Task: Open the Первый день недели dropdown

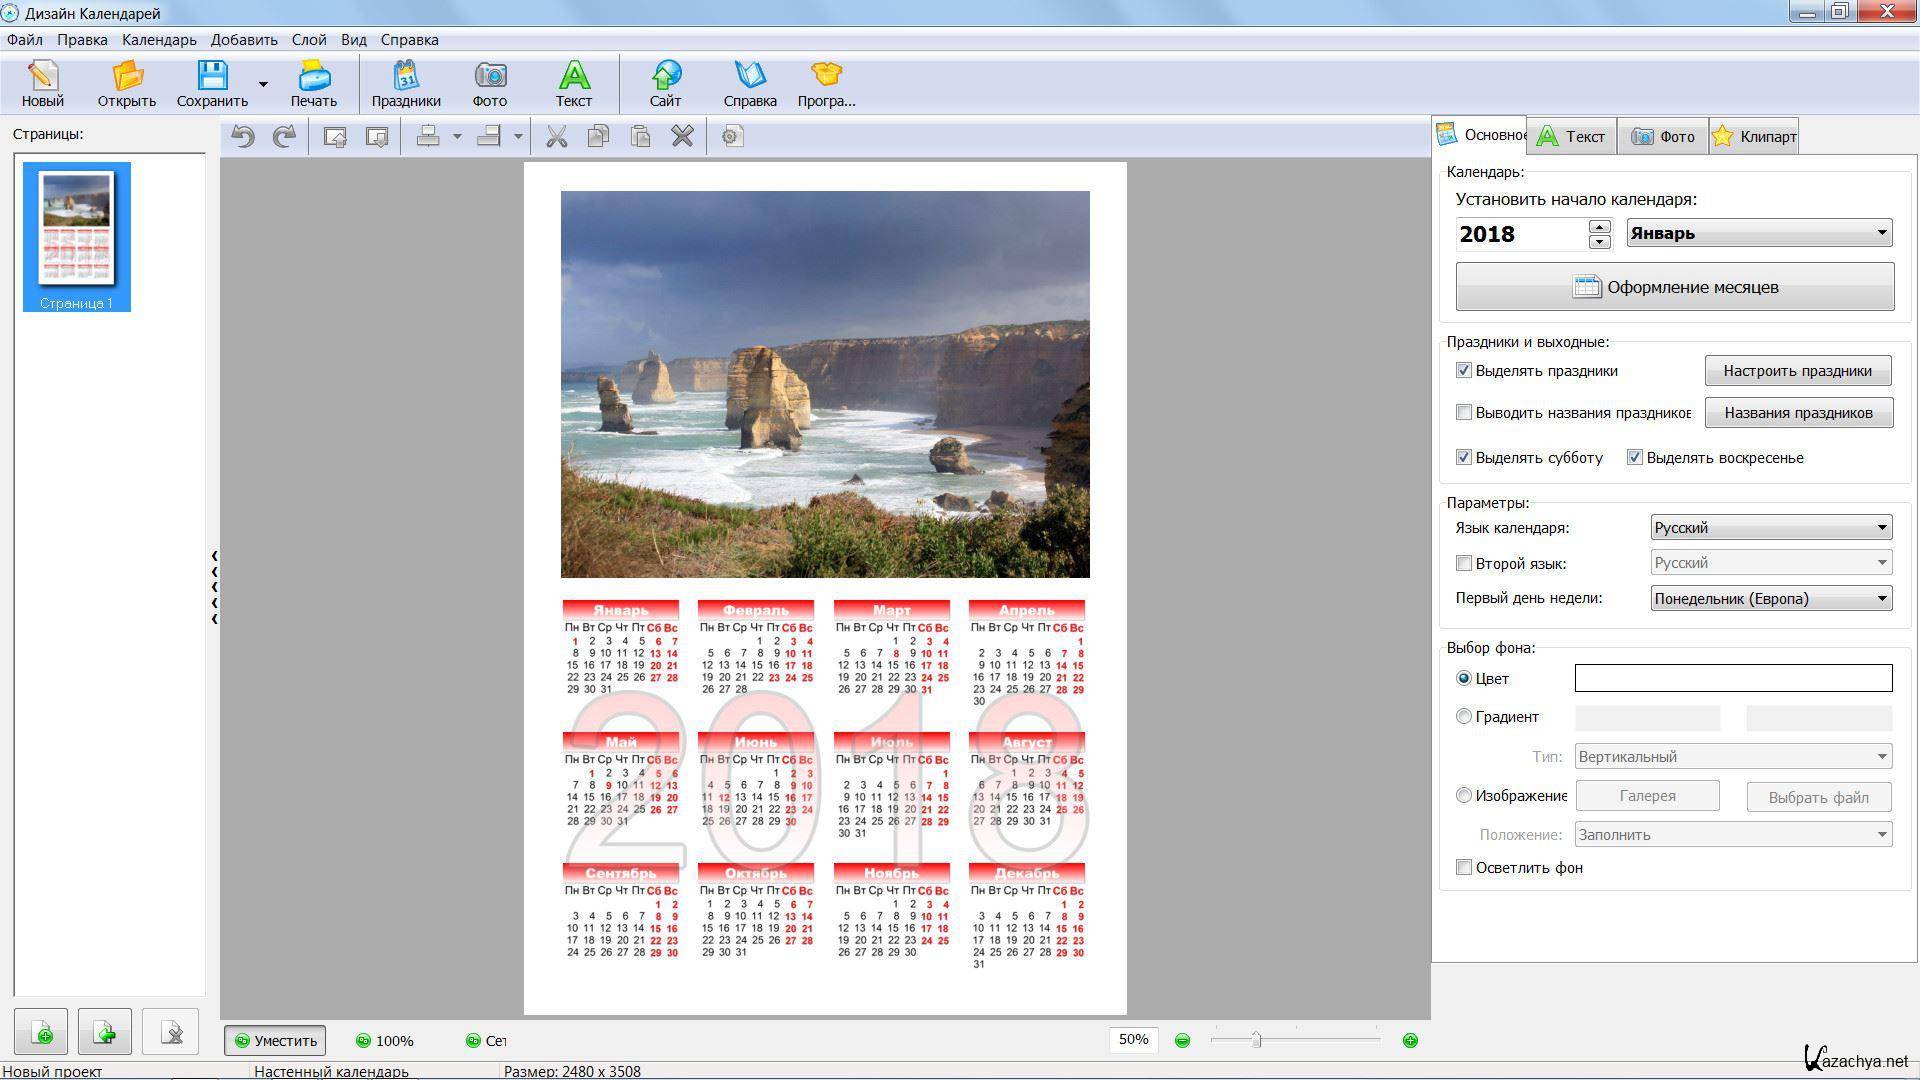Action: (1770, 599)
